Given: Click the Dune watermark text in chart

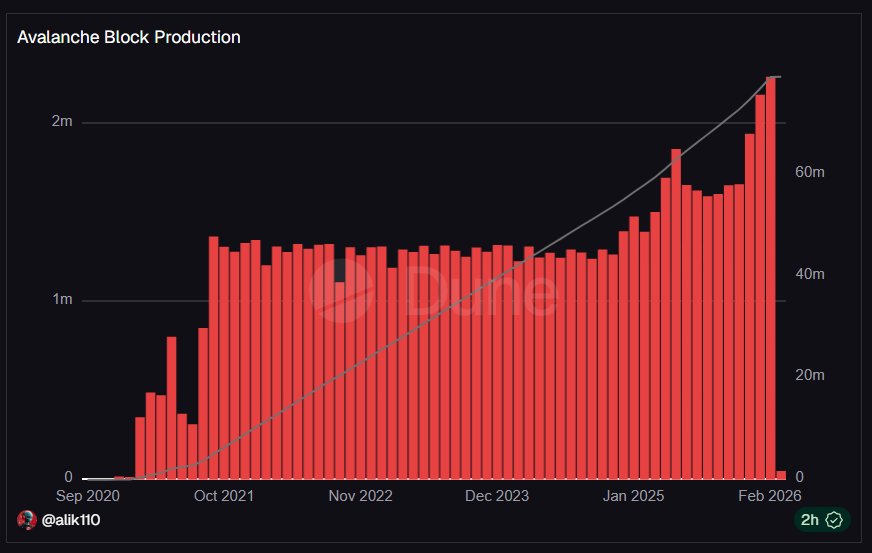Looking at the screenshot, I should tap(483, 292).
